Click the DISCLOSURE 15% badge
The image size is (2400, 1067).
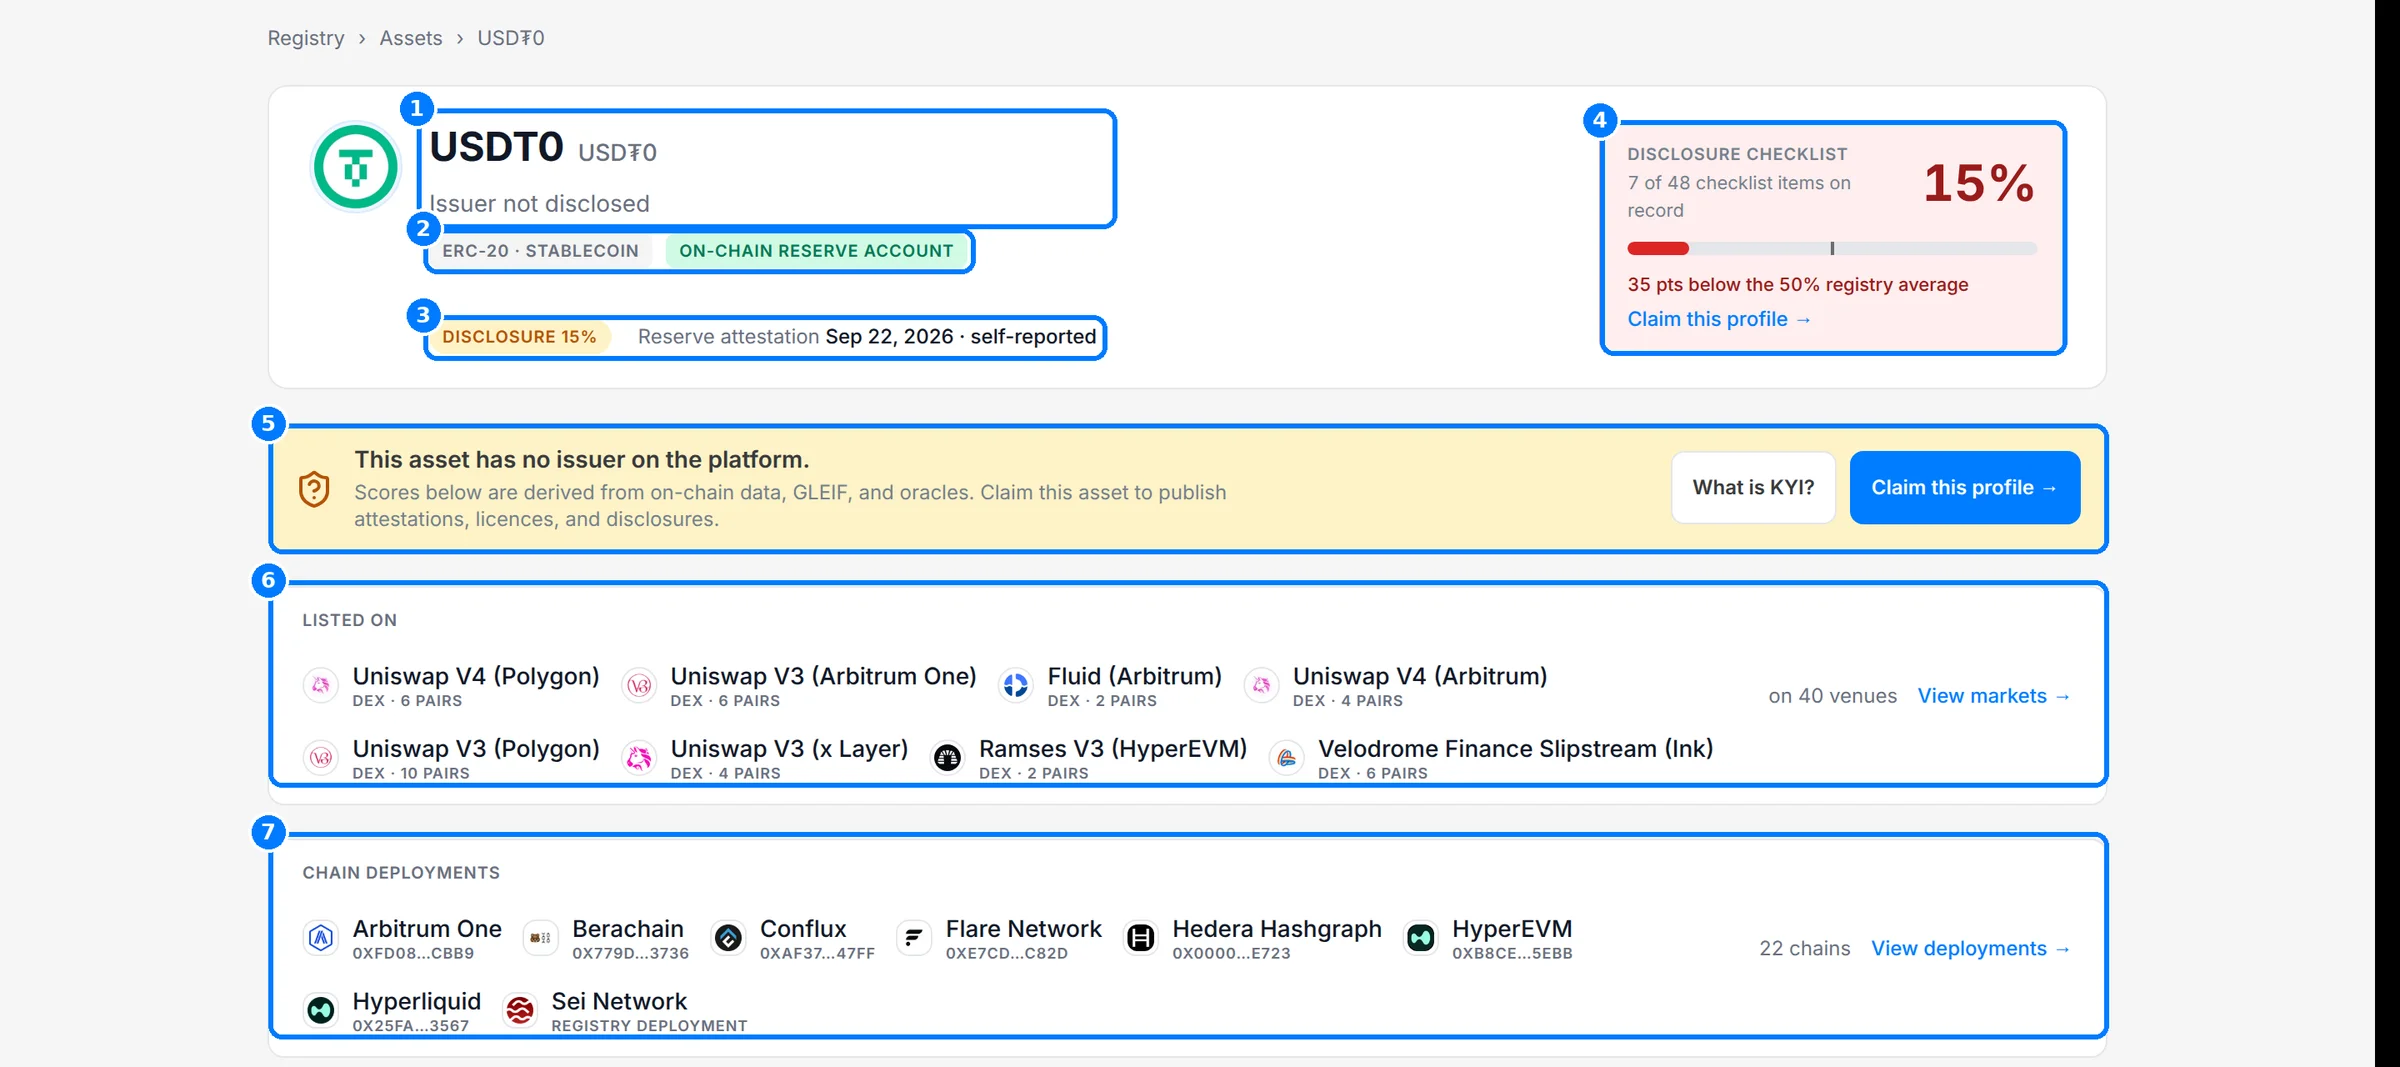coord(519,337)
